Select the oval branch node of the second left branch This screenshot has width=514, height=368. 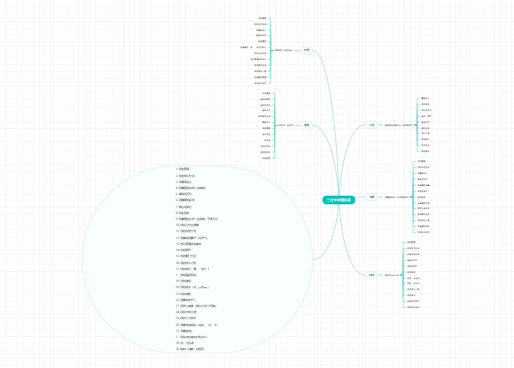[306, 125]
